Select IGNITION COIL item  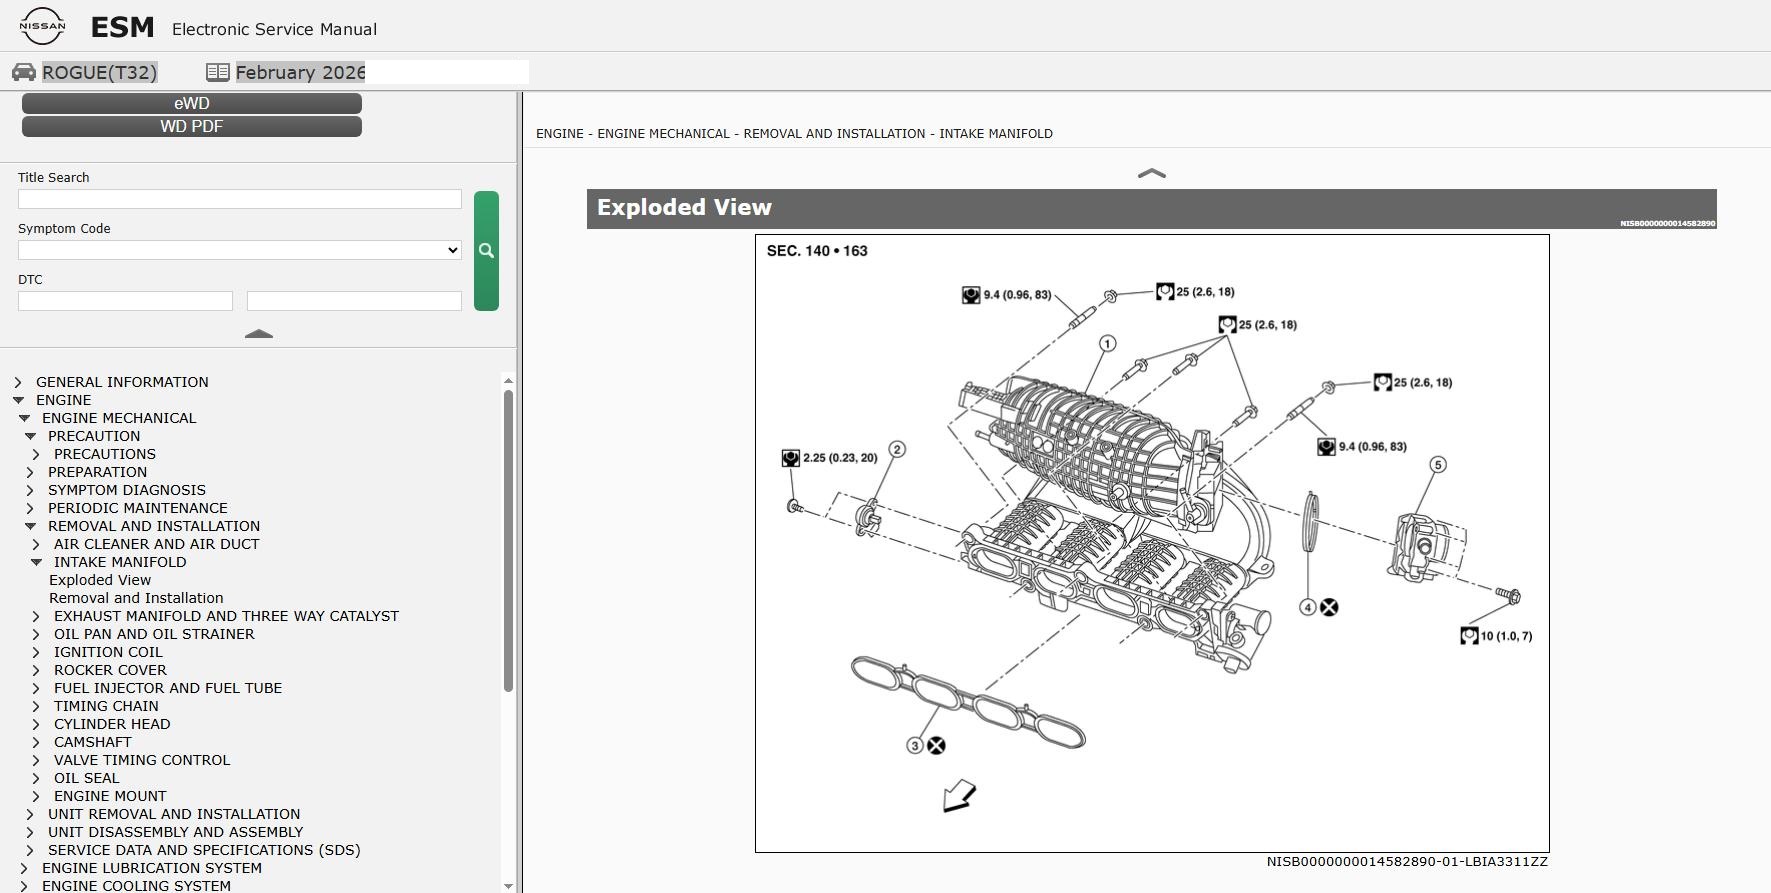pyautogui.click(x=108, y=652)
